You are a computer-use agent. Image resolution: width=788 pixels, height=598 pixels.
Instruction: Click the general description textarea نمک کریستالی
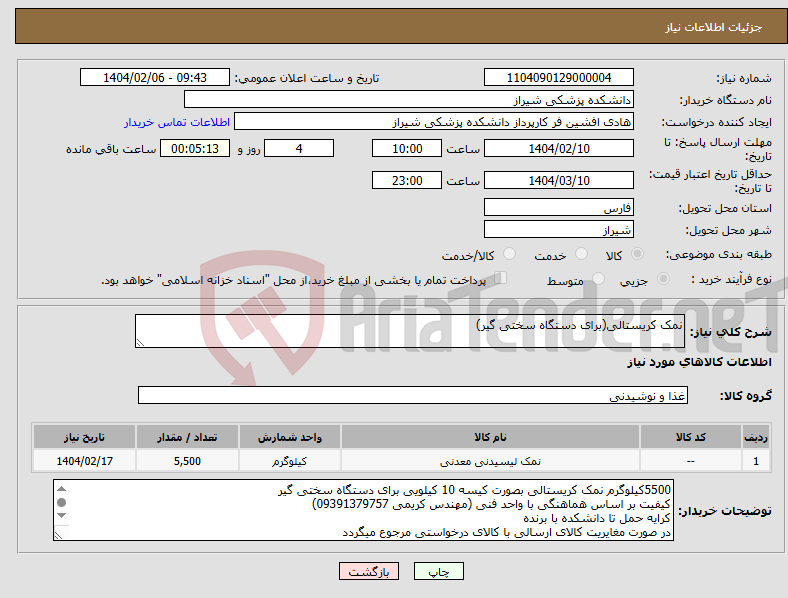coord(410,331)
